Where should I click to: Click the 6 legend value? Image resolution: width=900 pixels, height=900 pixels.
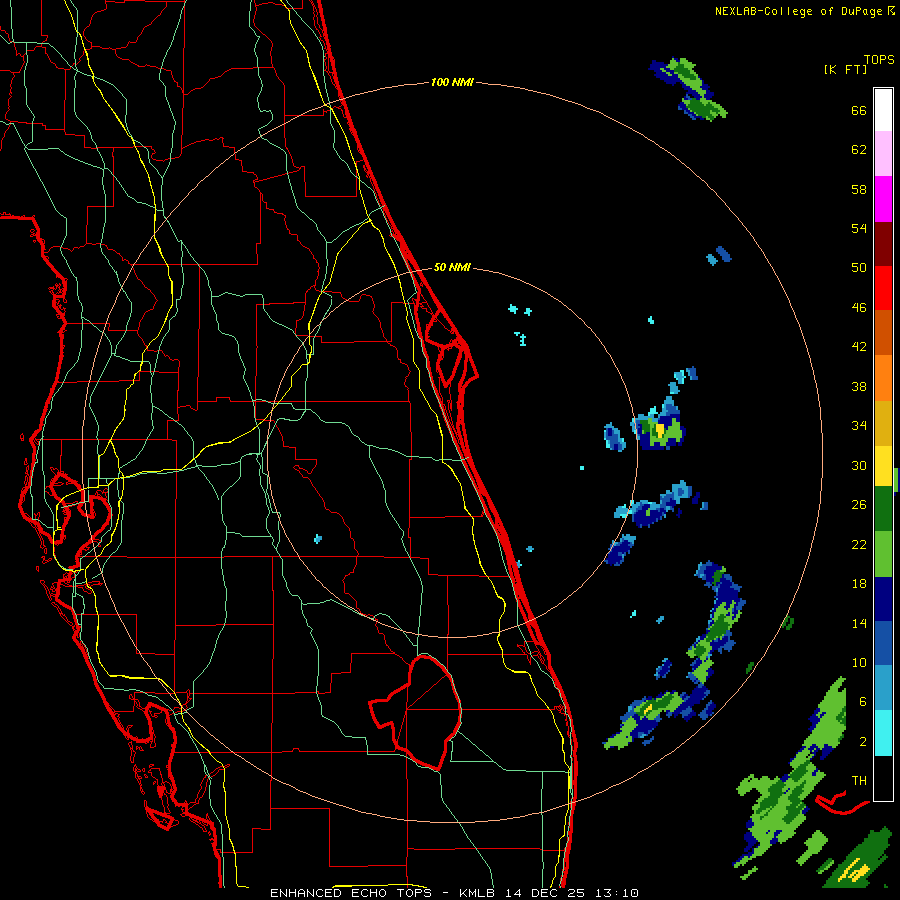click(863, 702)
